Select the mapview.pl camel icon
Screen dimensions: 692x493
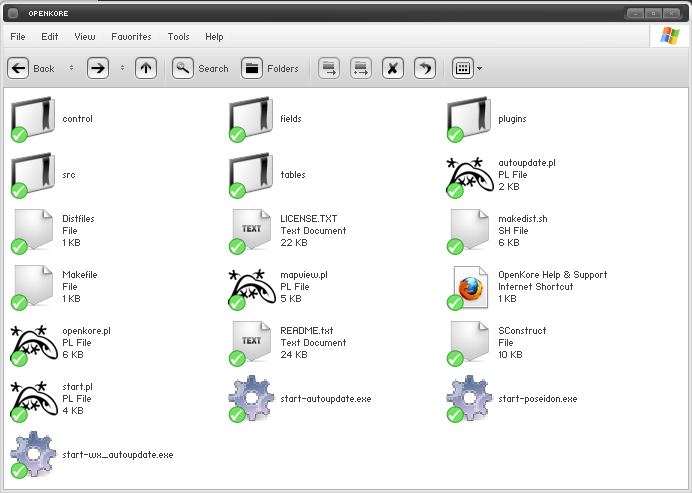coord(252,289)
